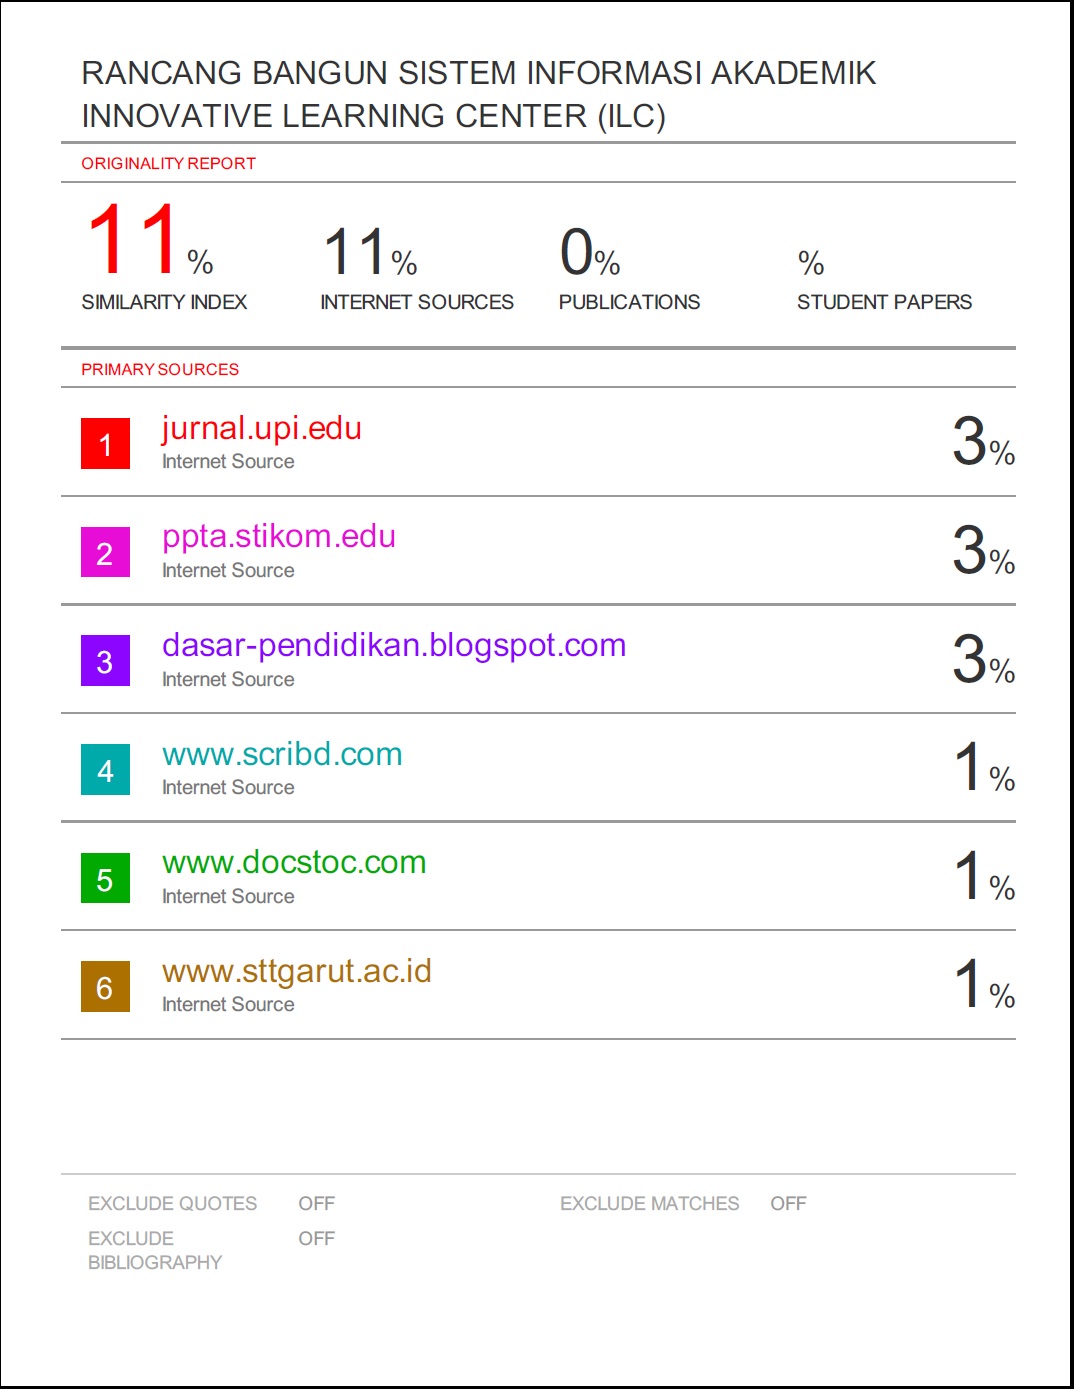The height and width of the screenshot is (1389, 1074).
Task: Click the 11% Internet Sources figure
Action: 368,252
